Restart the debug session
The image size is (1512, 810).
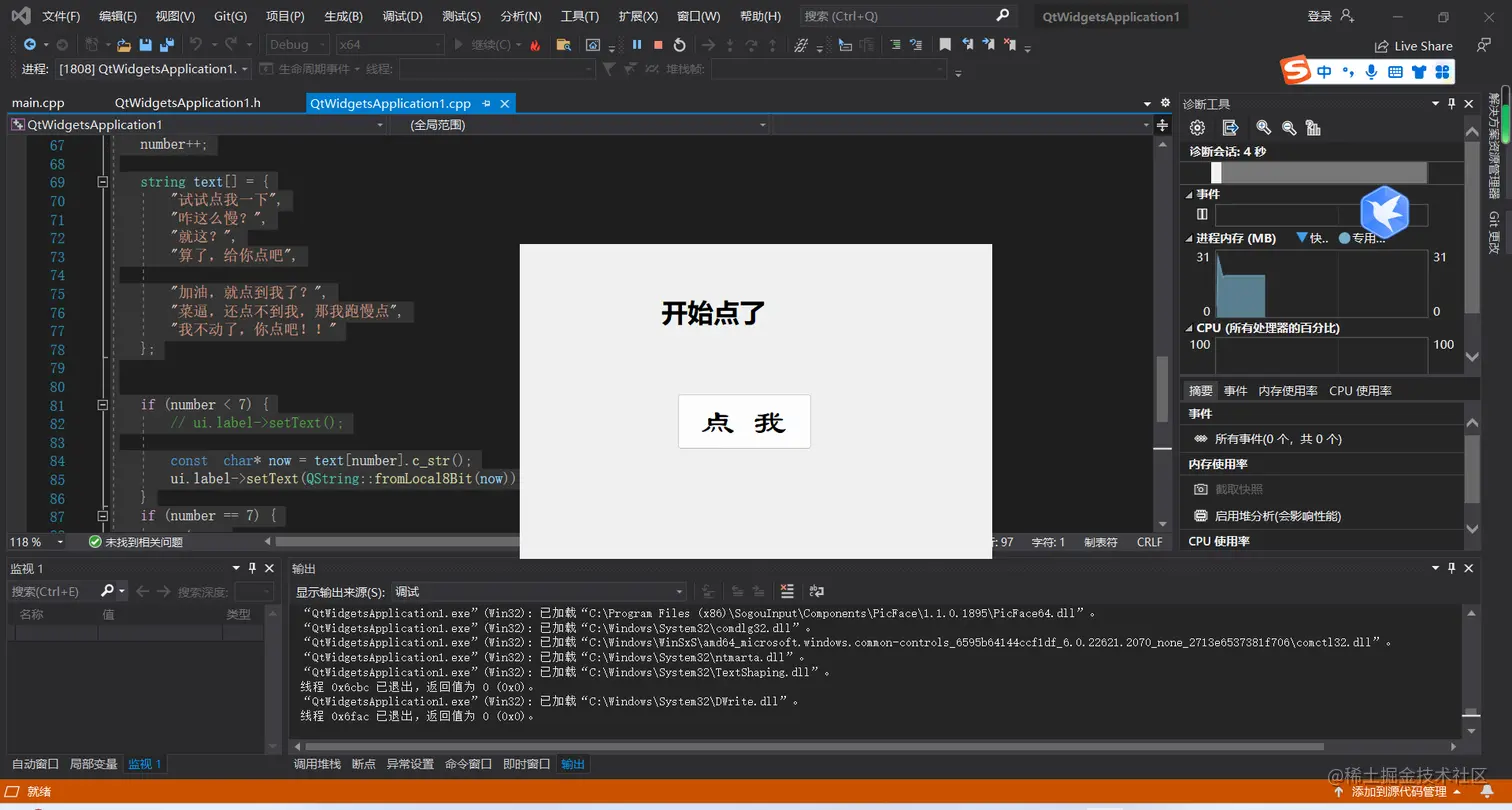tap(680, 45)
